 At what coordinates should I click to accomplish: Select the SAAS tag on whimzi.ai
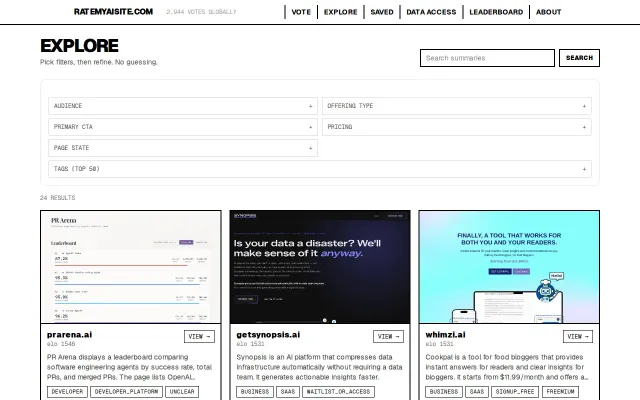click(477, 392)
